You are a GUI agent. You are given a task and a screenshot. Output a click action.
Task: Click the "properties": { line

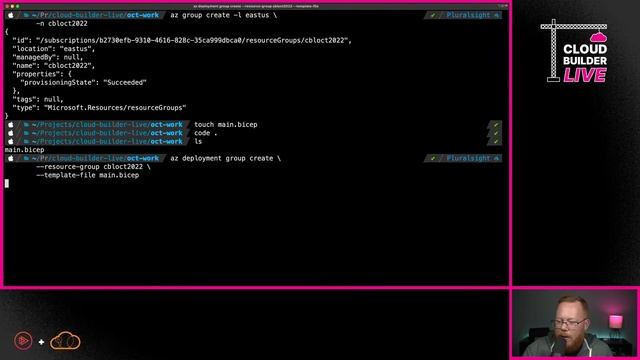42,74
